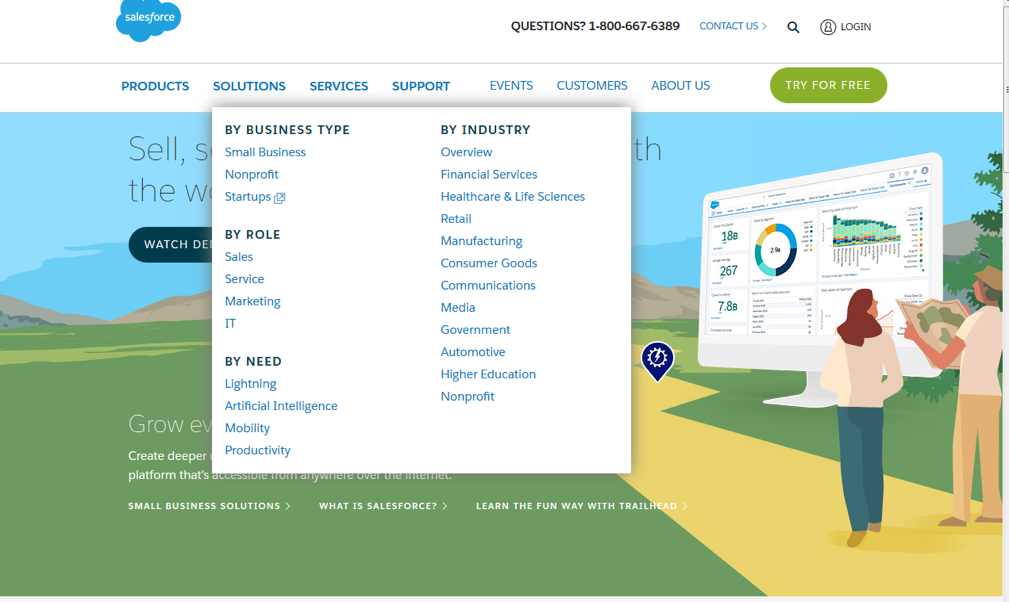Open the Retail industry link
This screenshot has height=602, width=1009.
tap(456, 219)
